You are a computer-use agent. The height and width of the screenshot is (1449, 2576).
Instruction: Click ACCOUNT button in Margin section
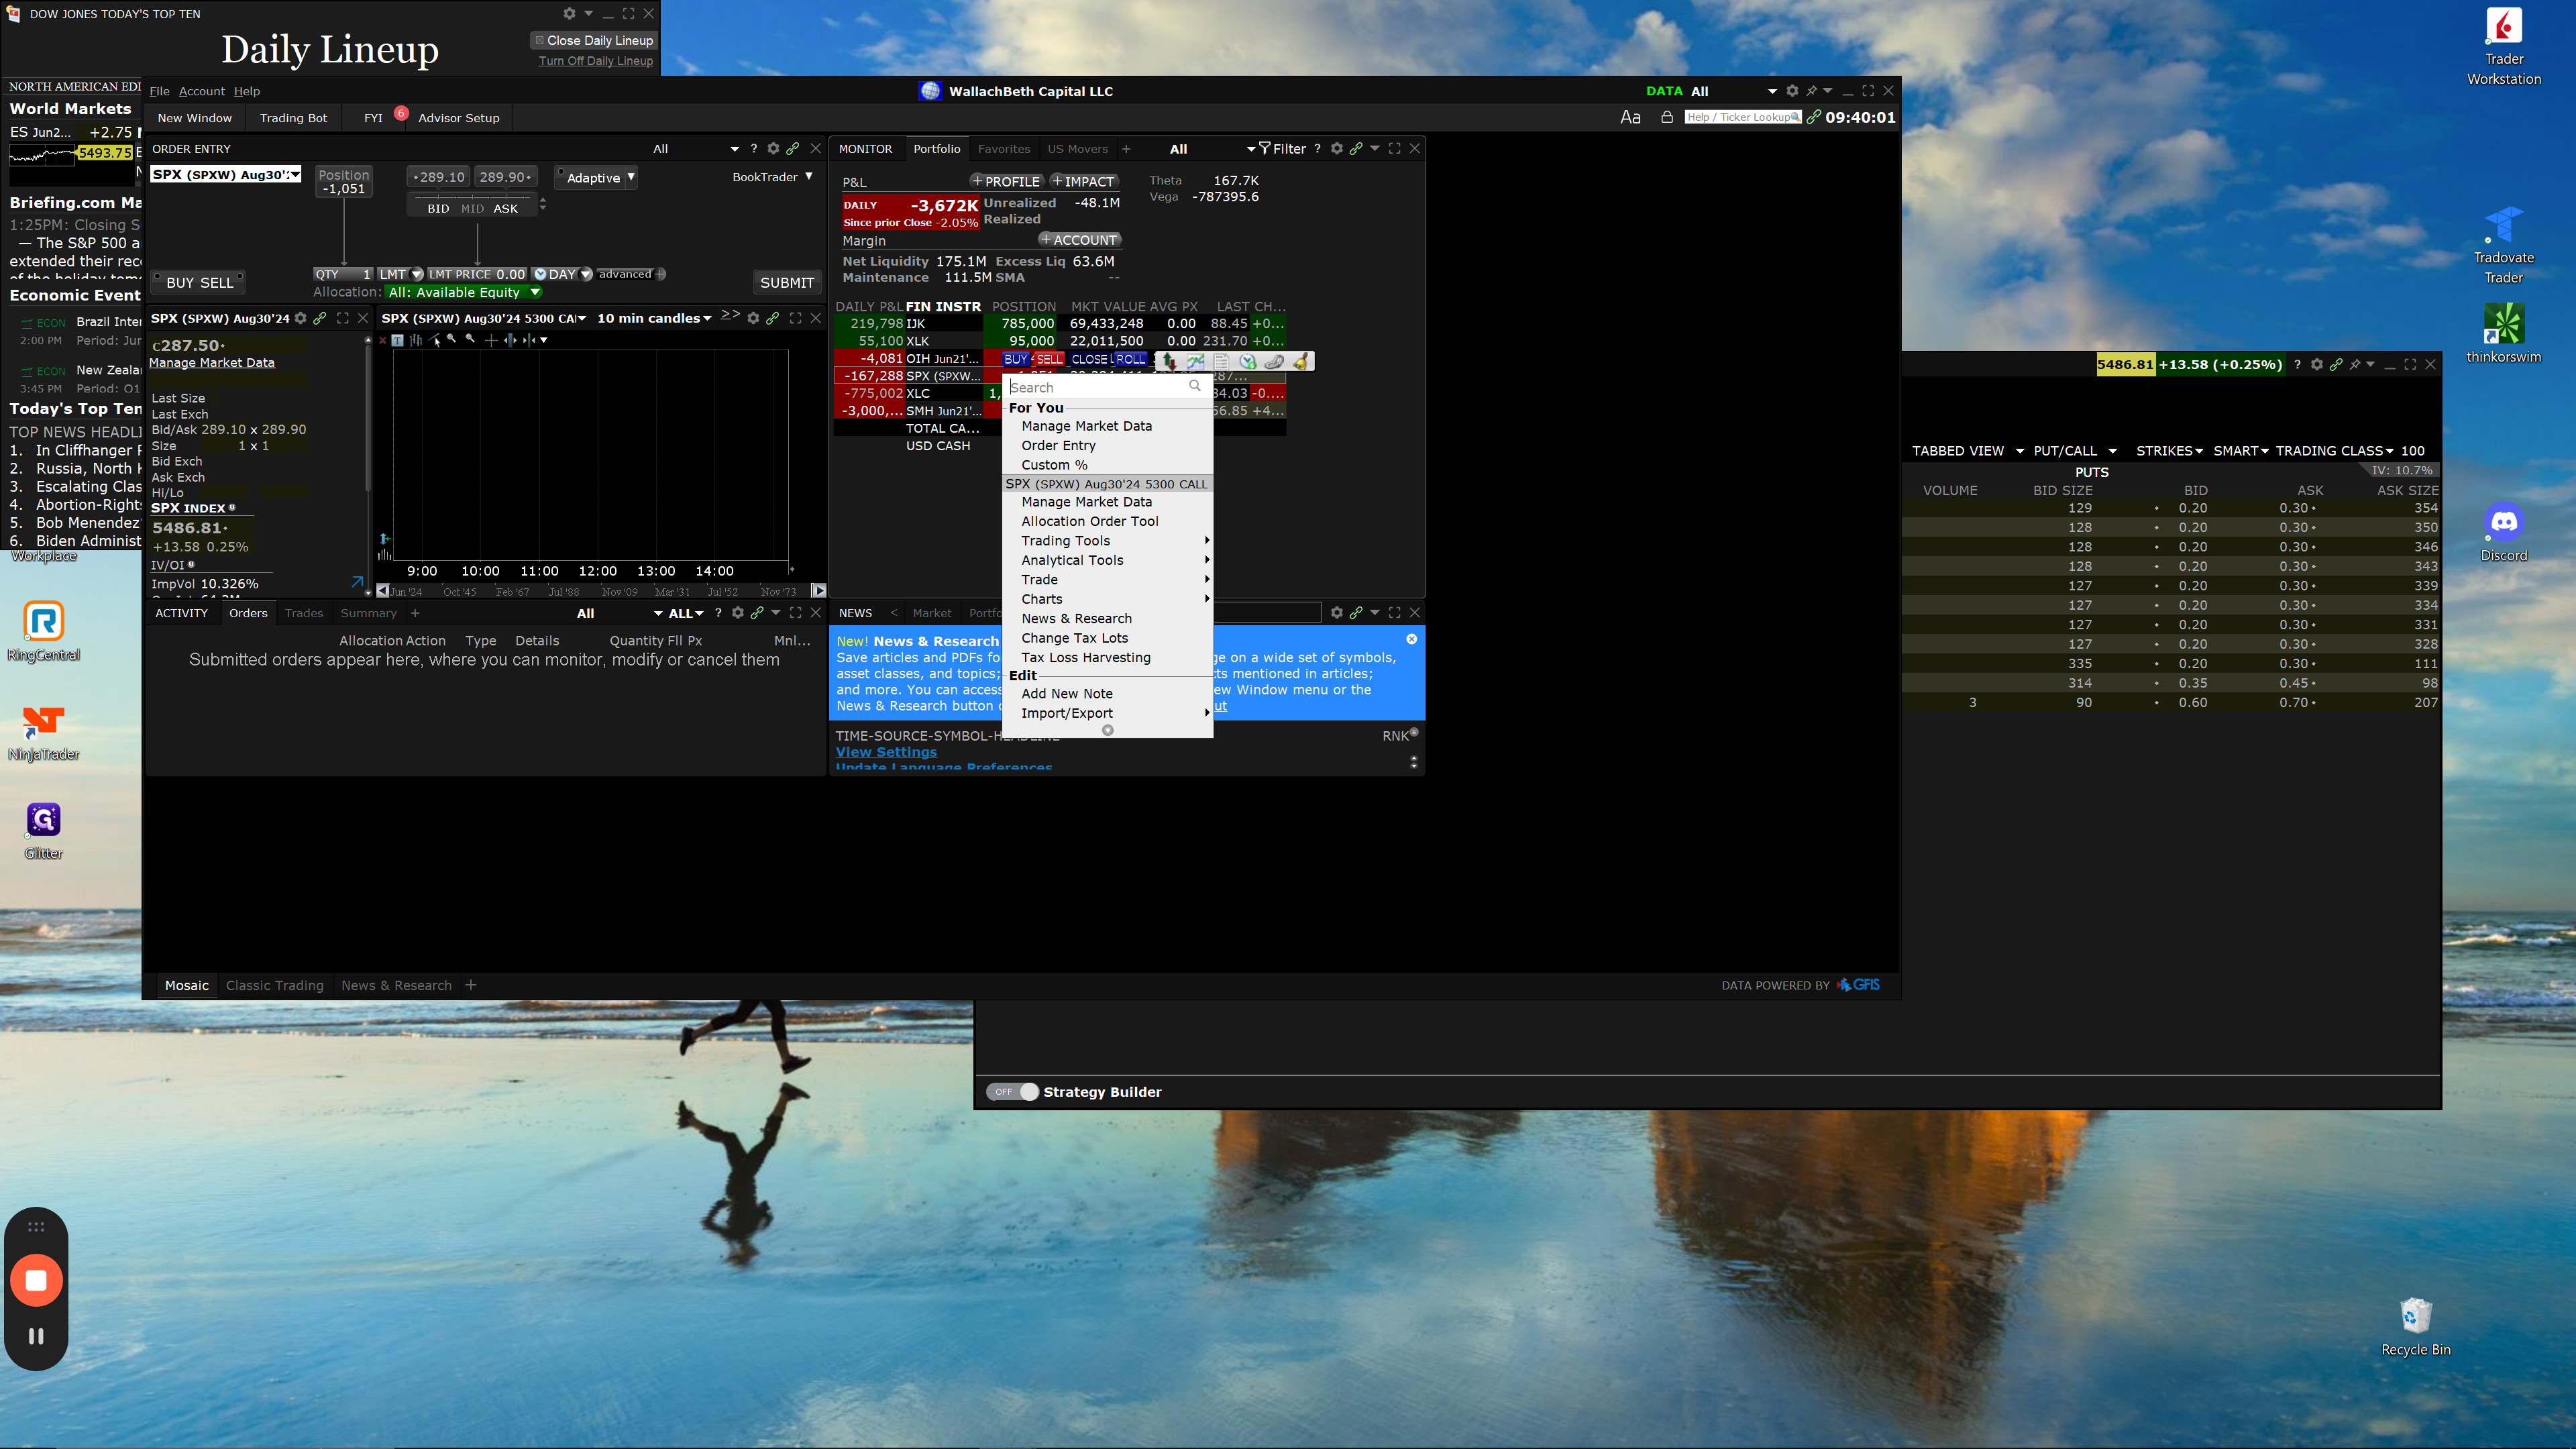tap(1079, 239)
